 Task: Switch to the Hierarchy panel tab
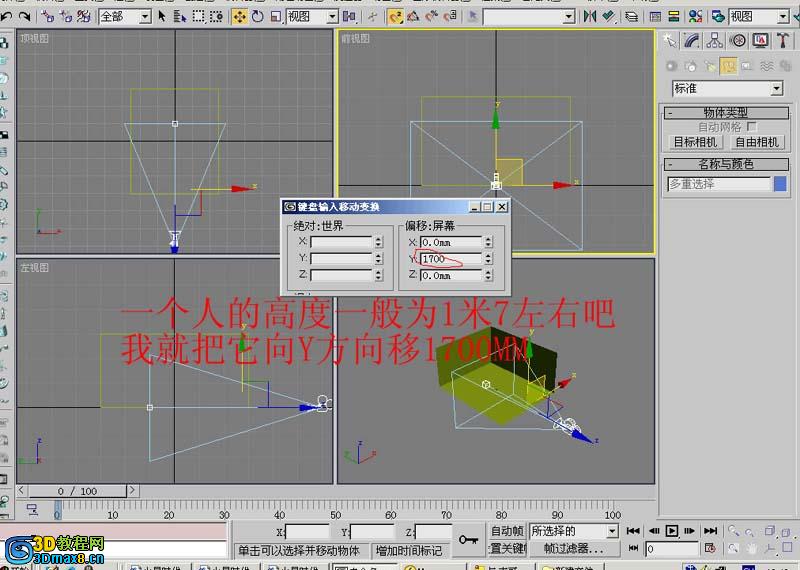[715, 41]
